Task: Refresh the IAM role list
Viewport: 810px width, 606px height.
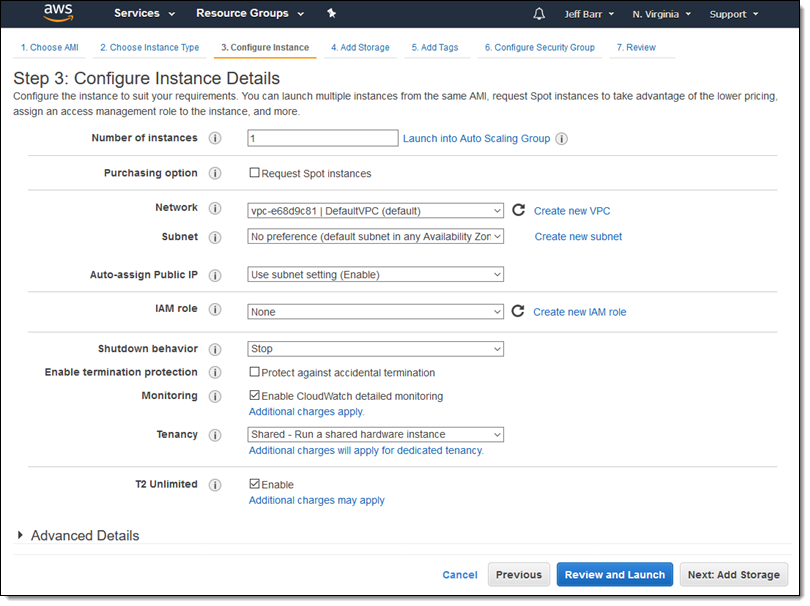Action: [x=518, y=312]
